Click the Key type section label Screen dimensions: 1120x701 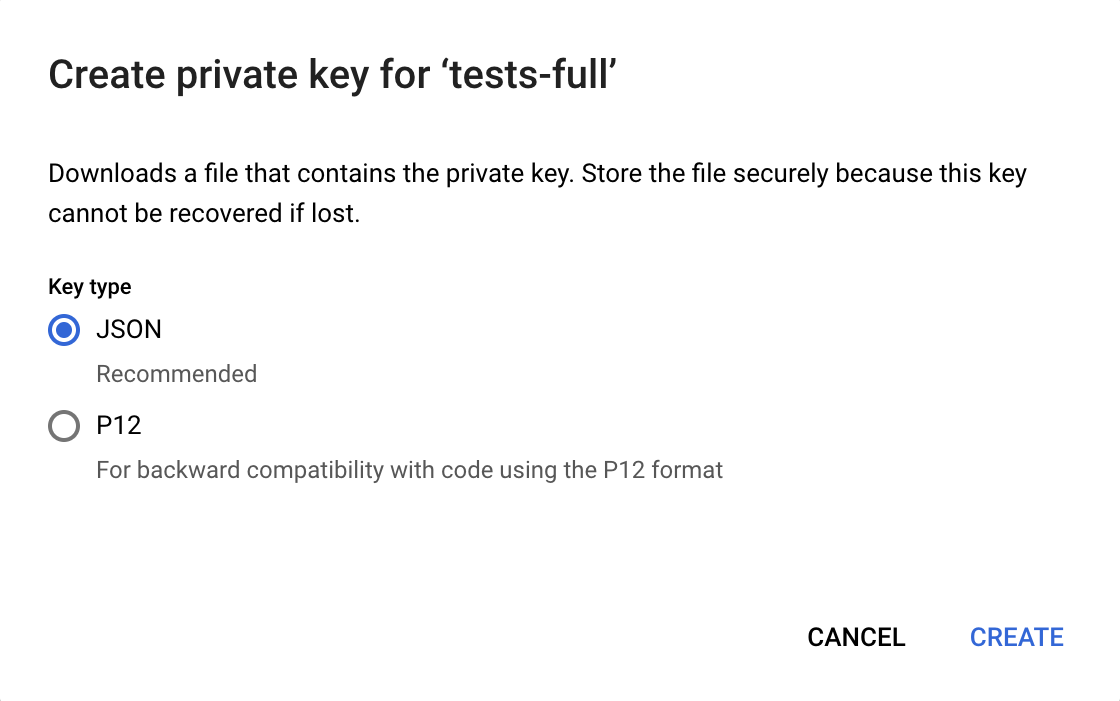pos(89,287)
